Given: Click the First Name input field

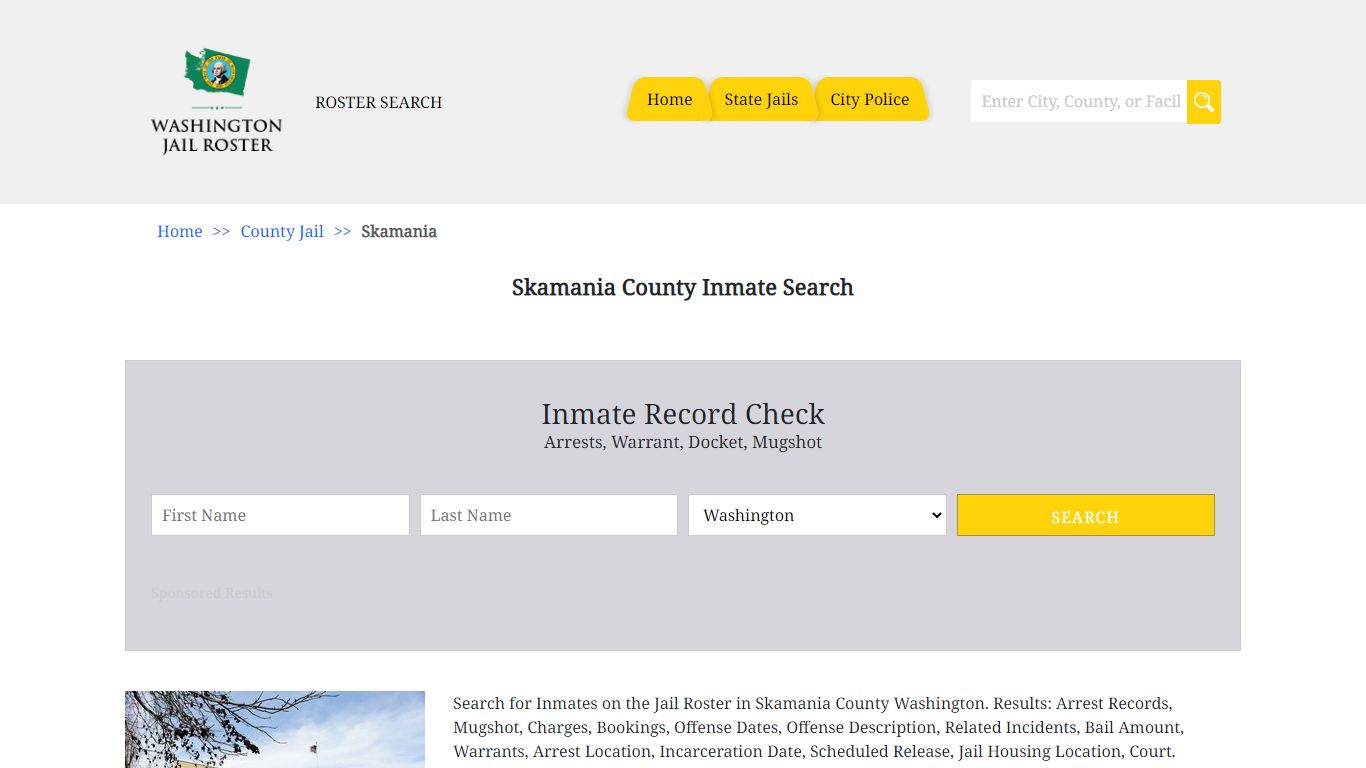Looking at the screenshot, I should (280, 515).
